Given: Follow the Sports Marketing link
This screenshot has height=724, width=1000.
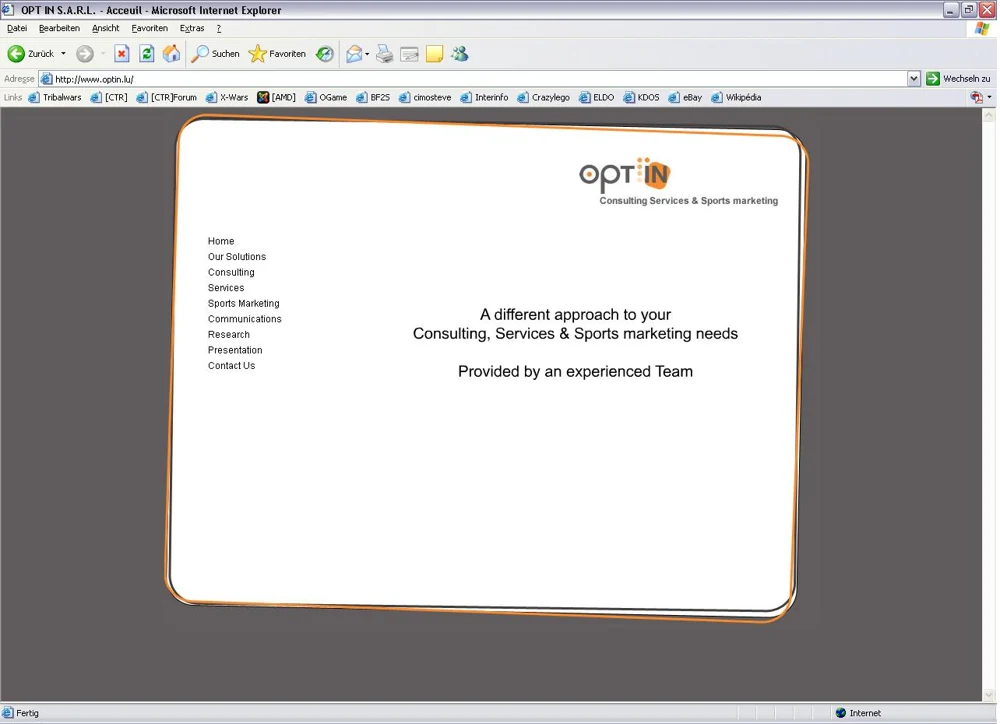Looking at the screenshot, I should coord(244,304).
